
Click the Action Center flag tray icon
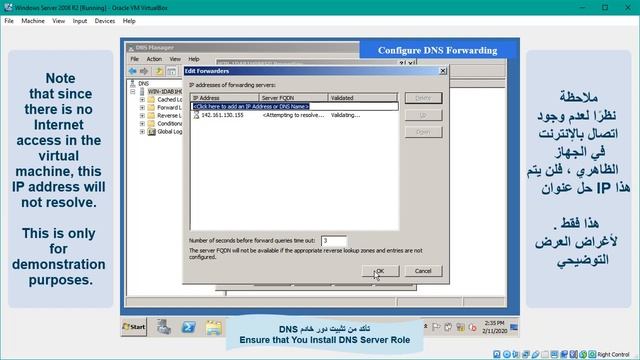pyautogui.click(x=436, y=327)
